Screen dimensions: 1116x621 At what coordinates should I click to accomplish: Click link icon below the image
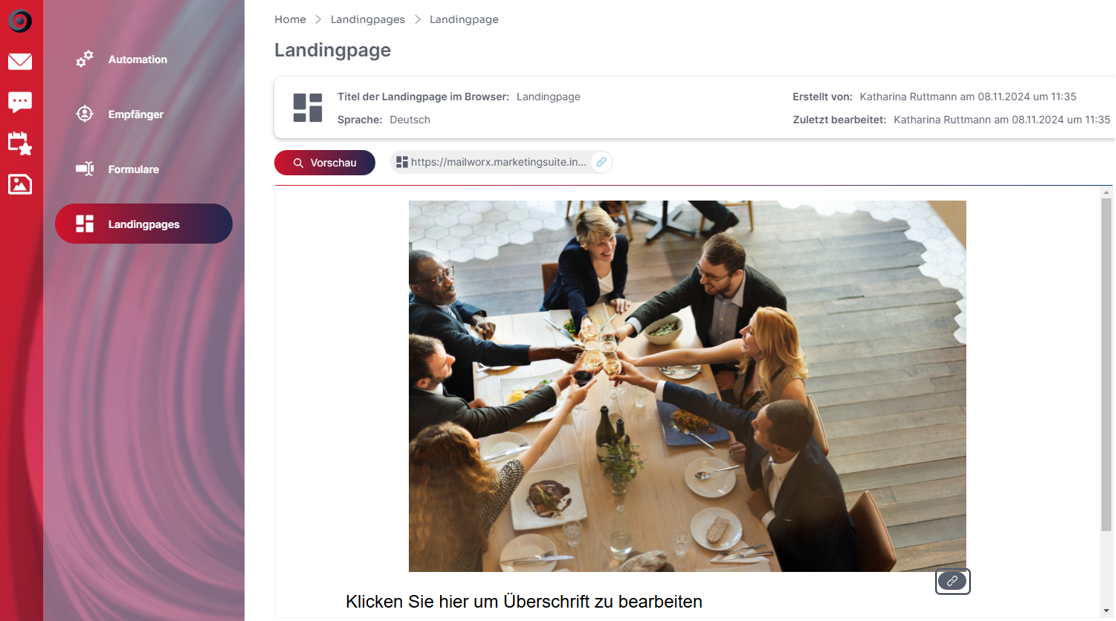tap(952, 581)
